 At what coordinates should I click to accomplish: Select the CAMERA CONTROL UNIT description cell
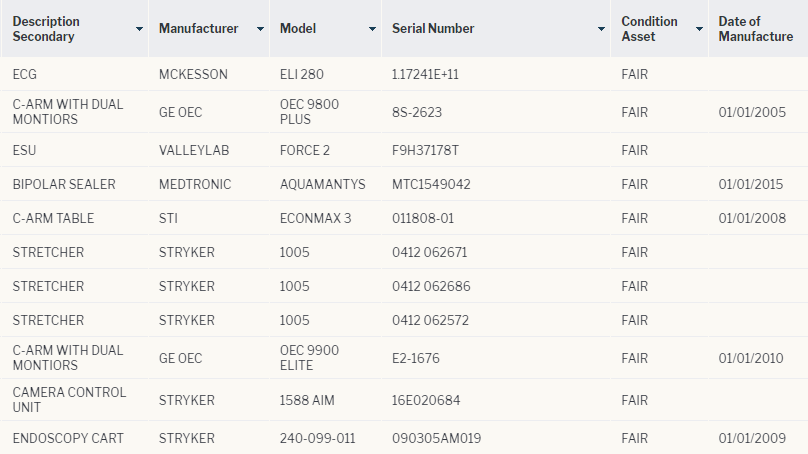[69, 400]
